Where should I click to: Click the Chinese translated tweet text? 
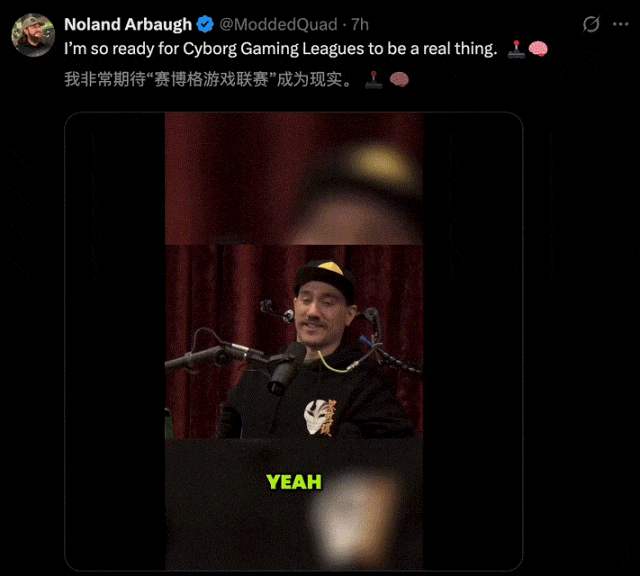coord(208,79)
